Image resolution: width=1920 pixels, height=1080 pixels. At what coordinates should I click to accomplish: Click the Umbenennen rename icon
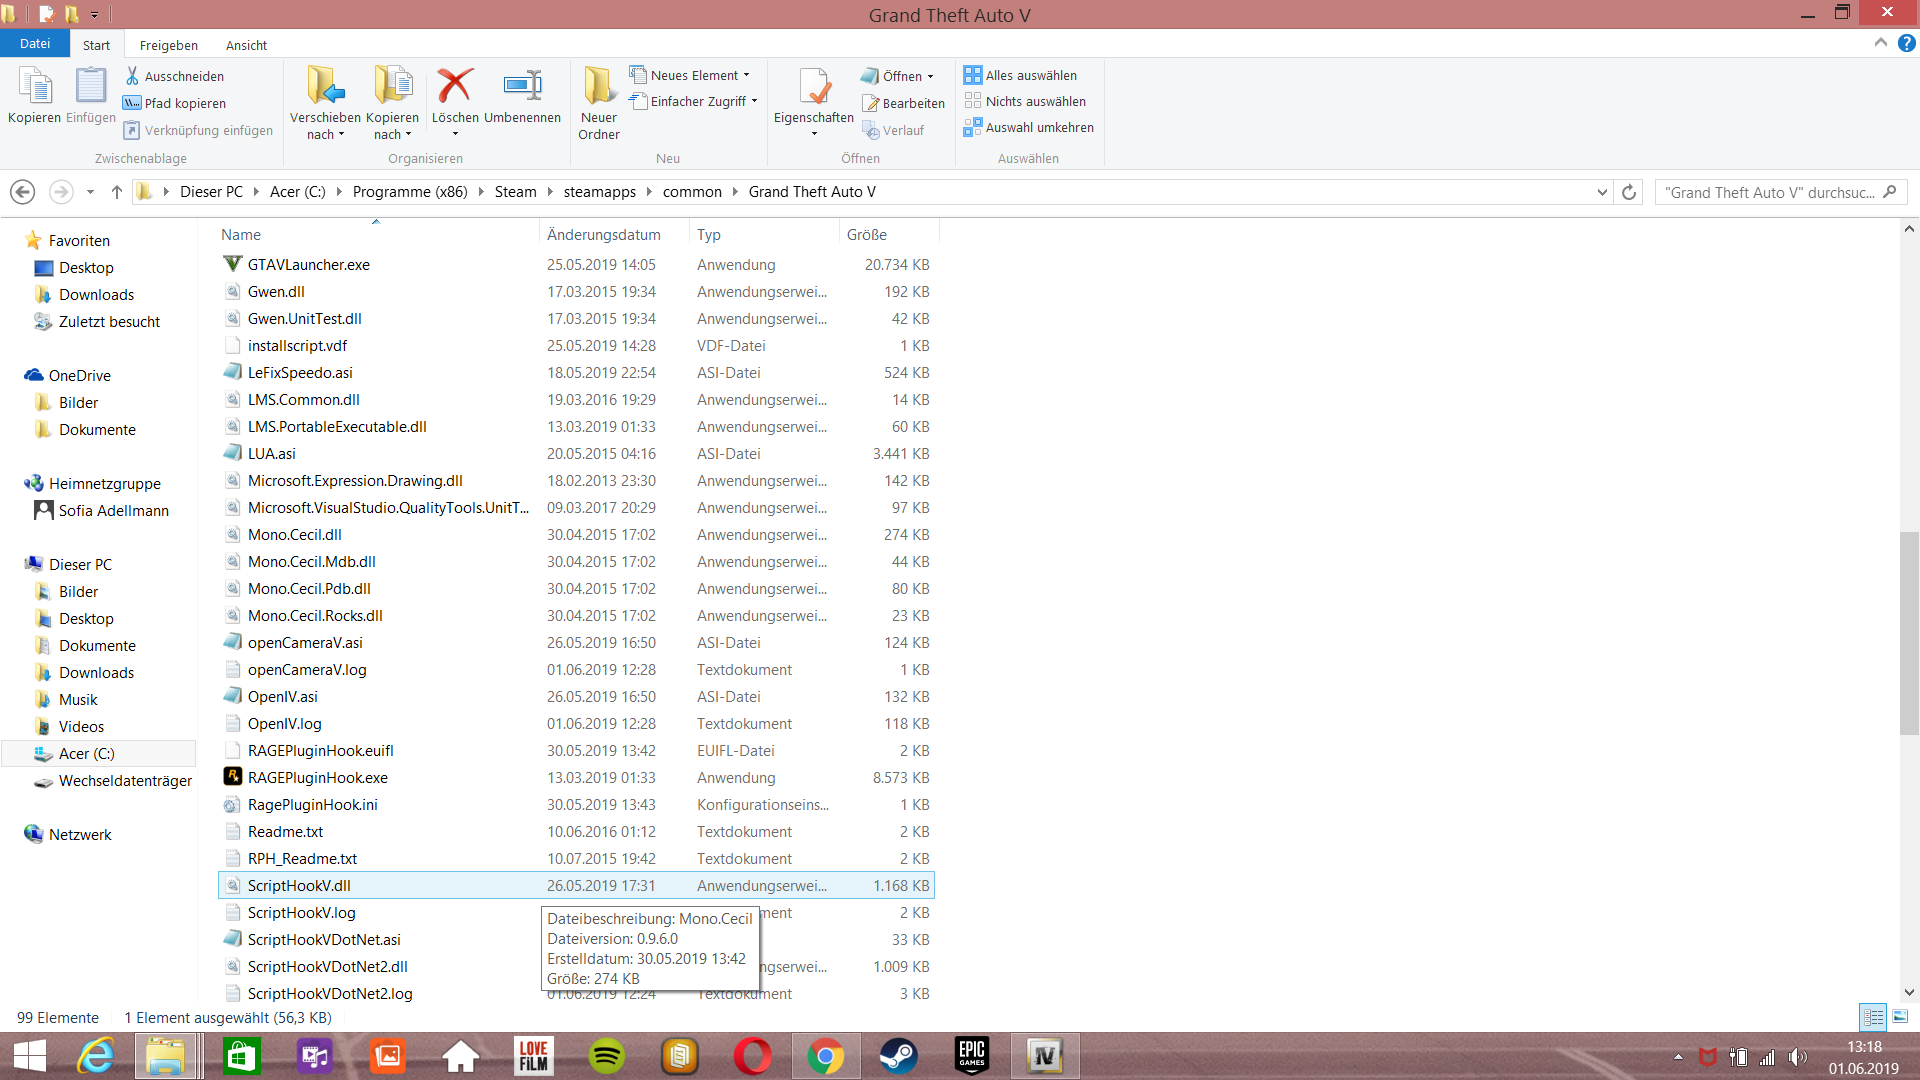click(x=522, y=86)
